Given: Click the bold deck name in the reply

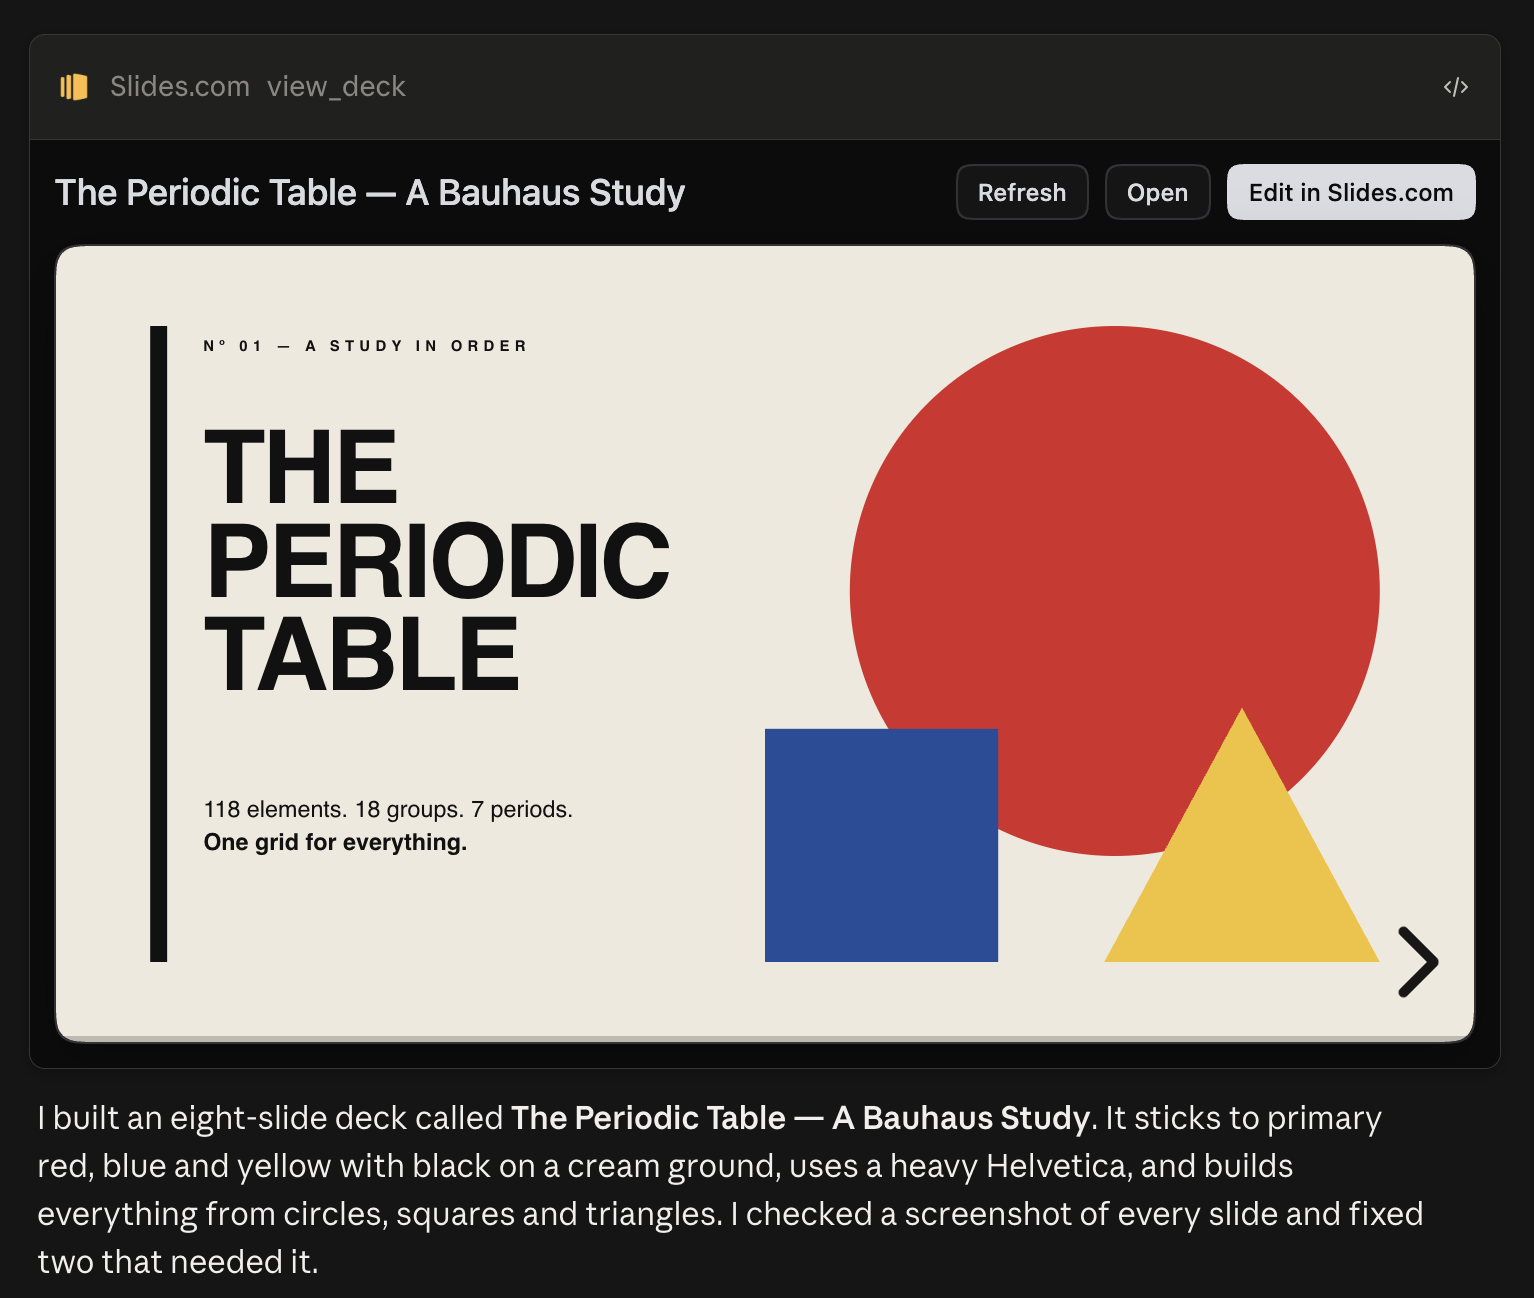Looking at the screenshot, I should pos(800,1117).
